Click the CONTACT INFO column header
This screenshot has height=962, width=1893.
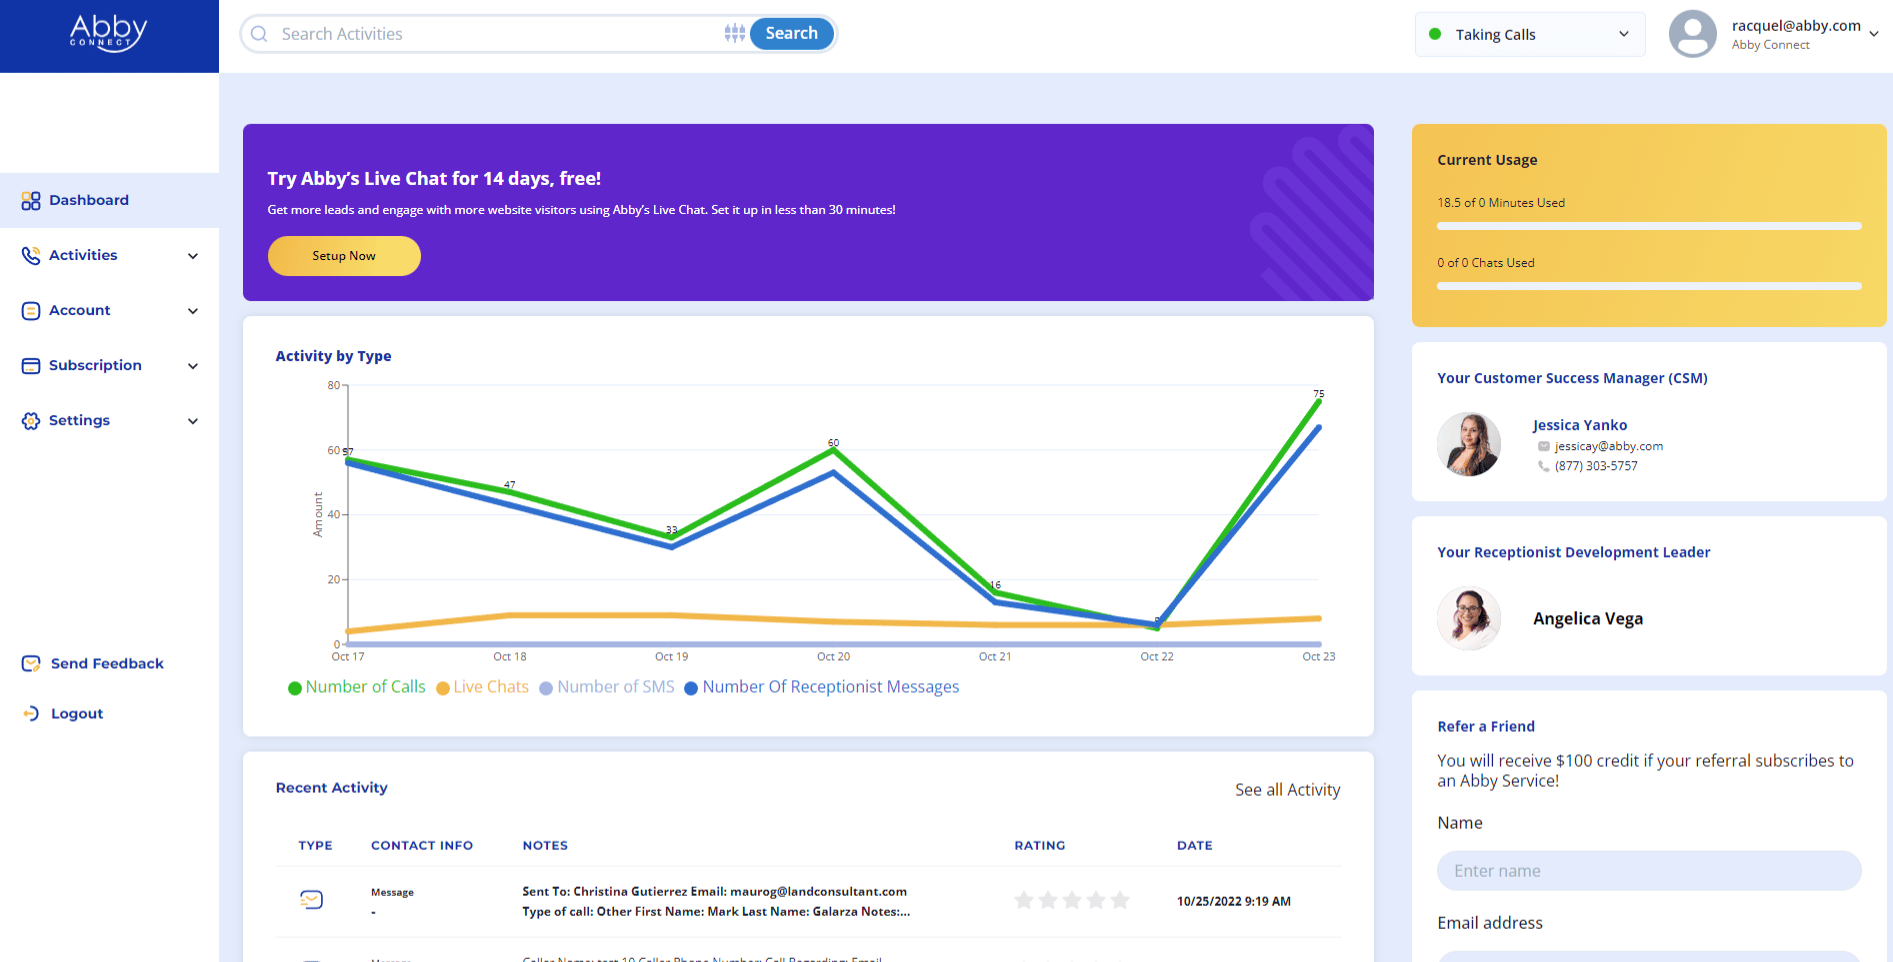pyautogui.click(x=422, y=845)
